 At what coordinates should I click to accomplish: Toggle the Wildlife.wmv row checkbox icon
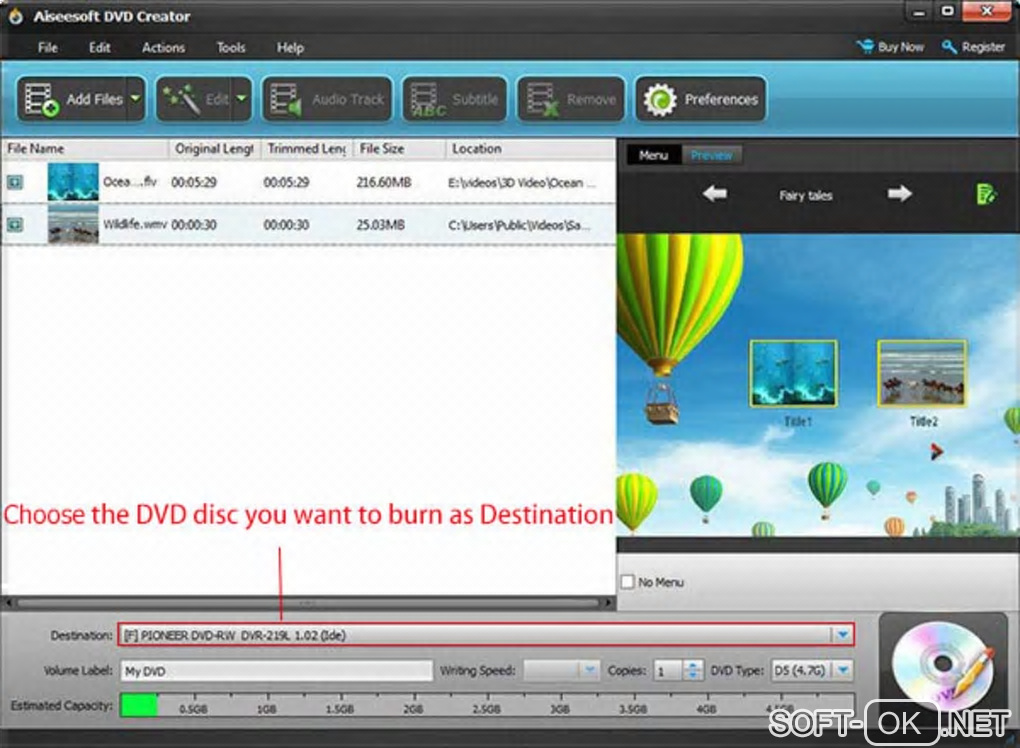pos(14,224)
